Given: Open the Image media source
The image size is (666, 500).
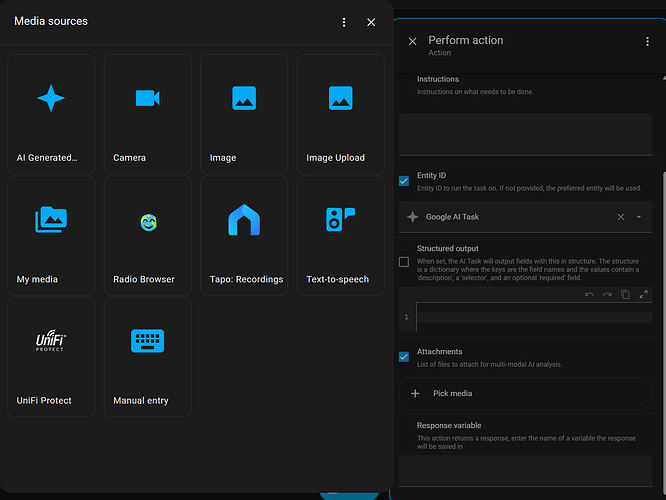Looking at the screenshot, I should (244, 112).
